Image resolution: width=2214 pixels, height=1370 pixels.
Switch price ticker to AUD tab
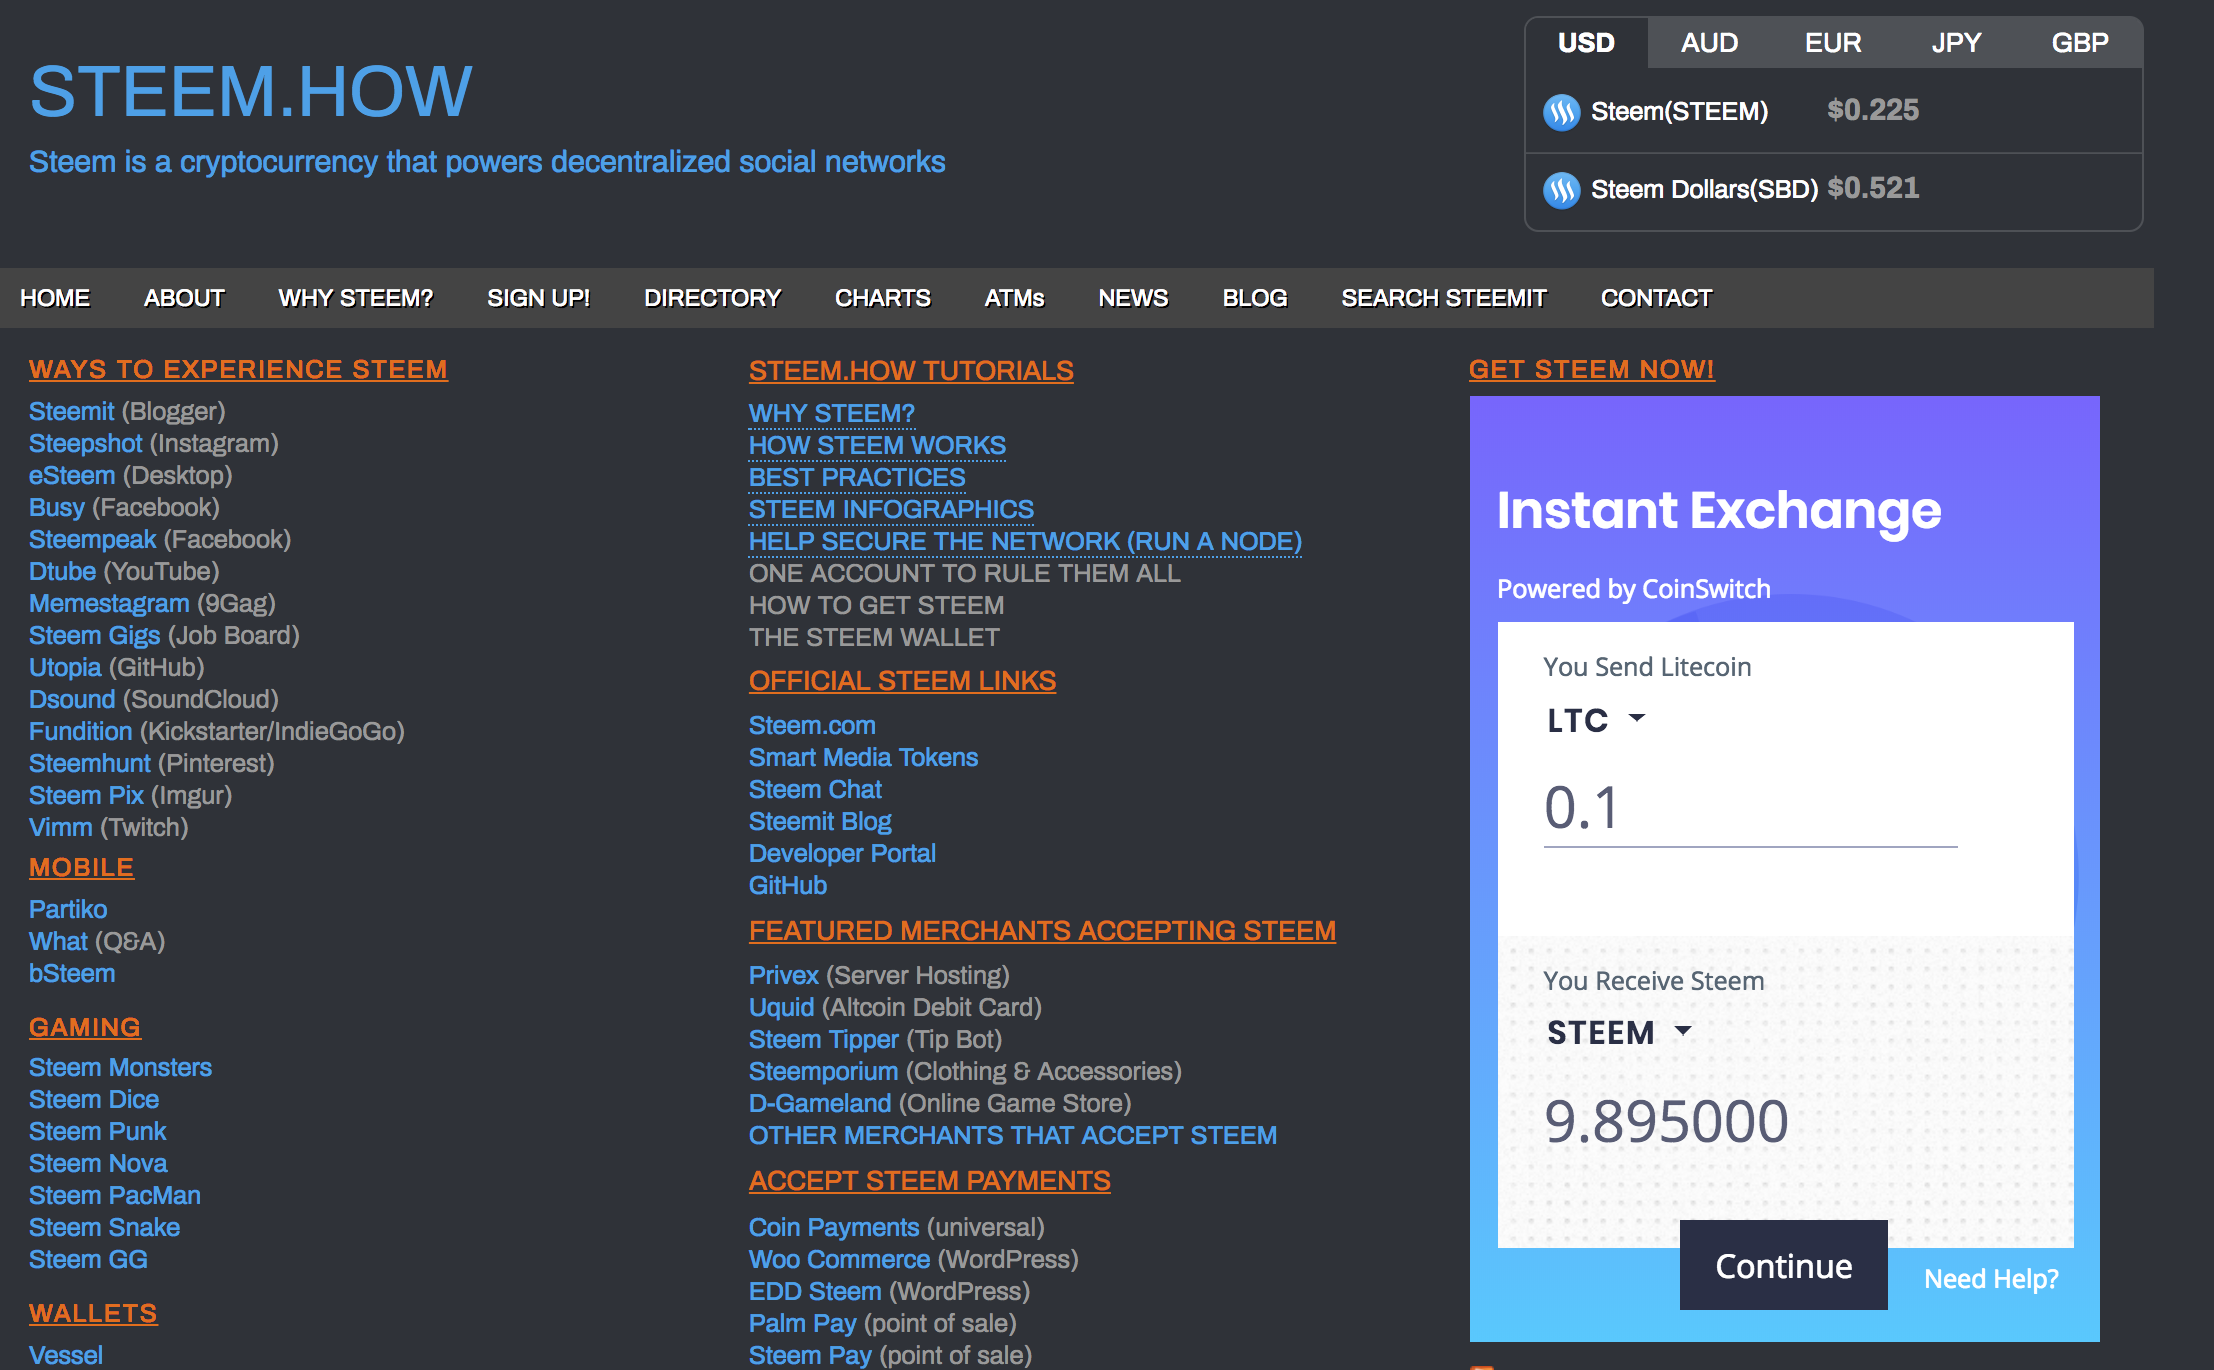point(1709,43)
